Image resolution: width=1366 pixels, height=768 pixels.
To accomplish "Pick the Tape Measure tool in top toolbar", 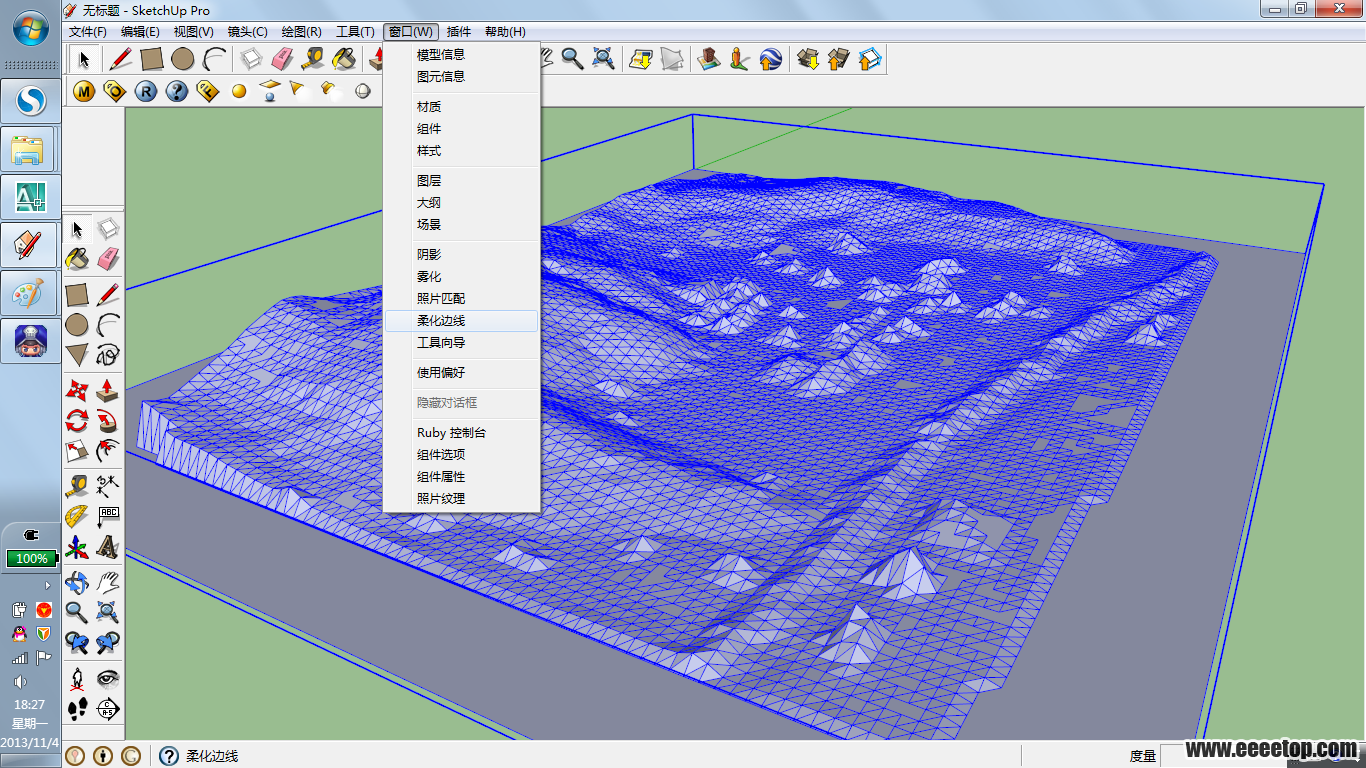I will pos(313,59).
